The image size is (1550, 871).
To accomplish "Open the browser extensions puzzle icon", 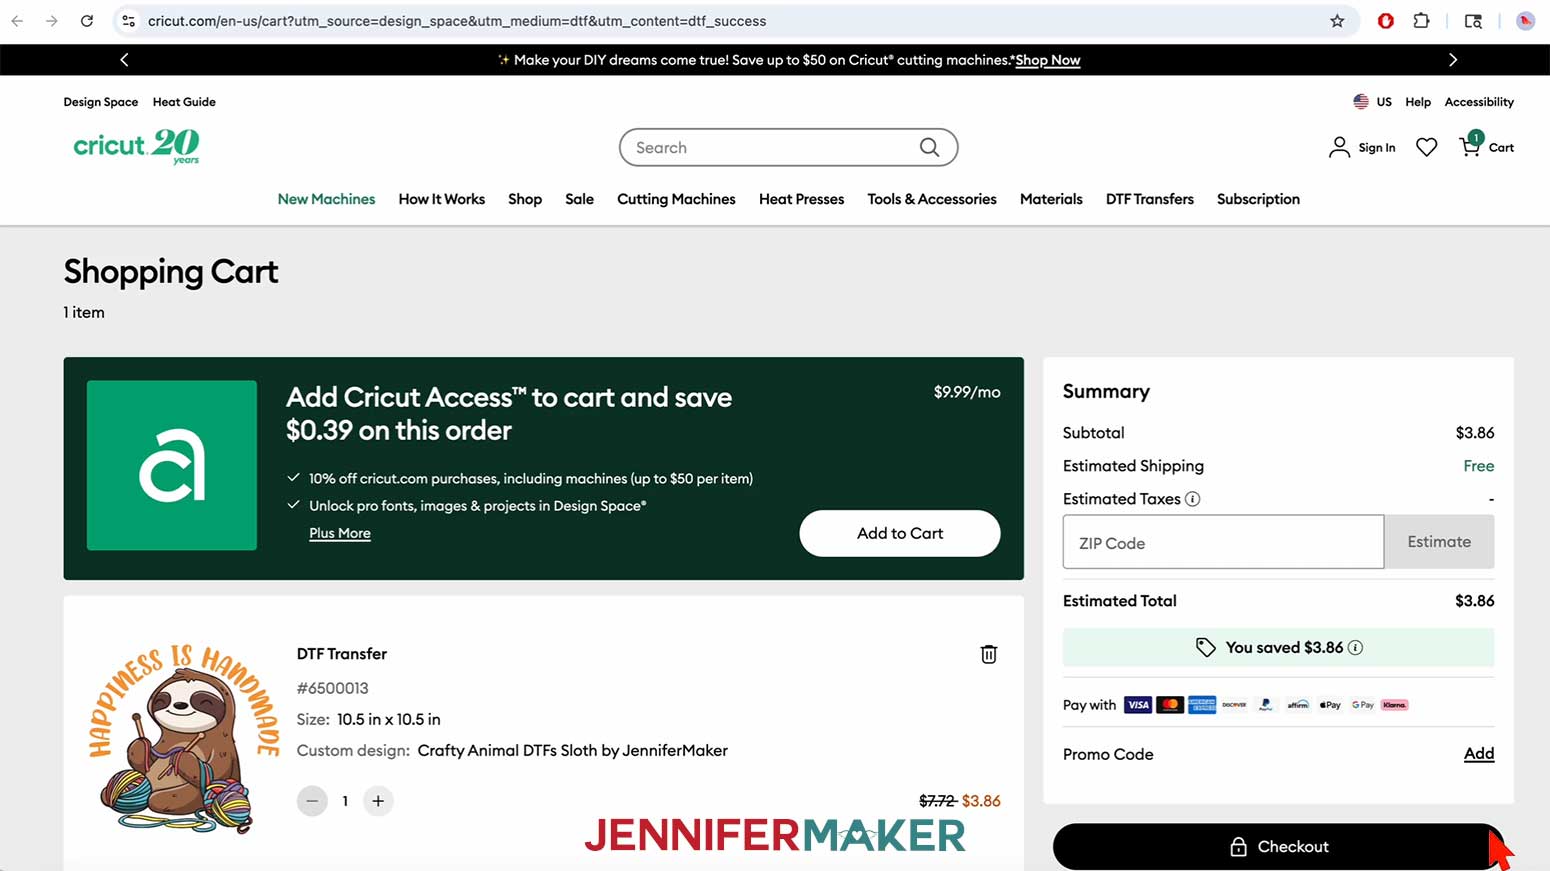I will pos(1421,21).
